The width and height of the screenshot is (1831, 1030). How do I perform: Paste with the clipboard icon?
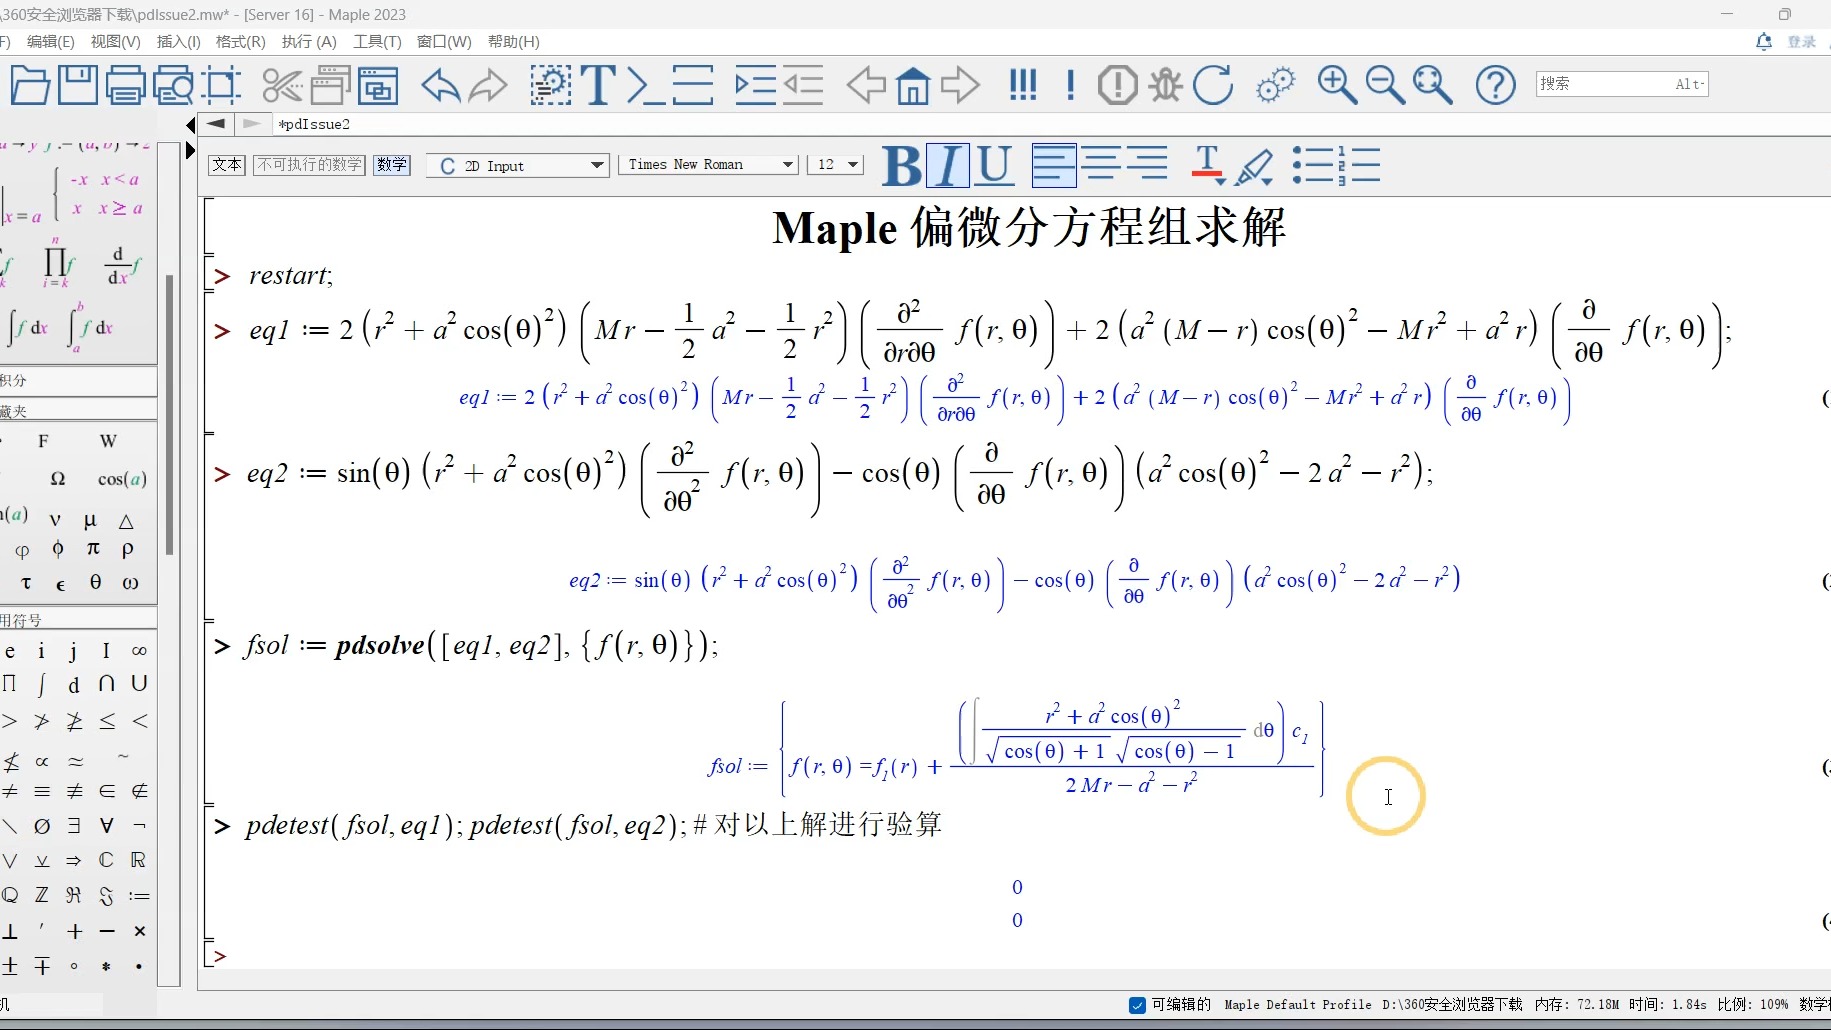click(x=378, y=85)
